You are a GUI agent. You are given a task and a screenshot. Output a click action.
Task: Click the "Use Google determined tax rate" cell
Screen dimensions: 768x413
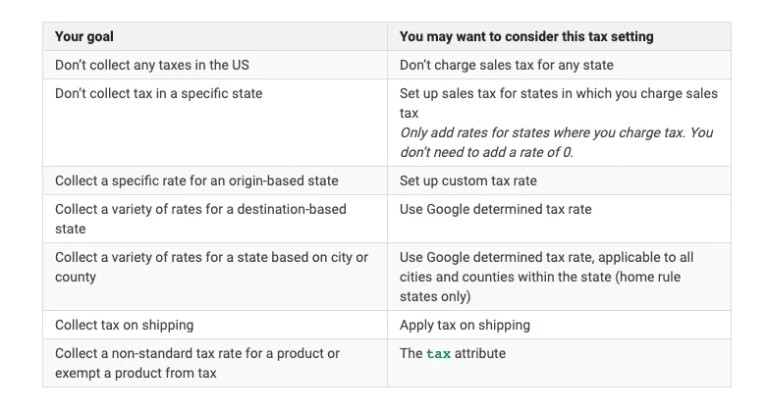tap(495, 209)
